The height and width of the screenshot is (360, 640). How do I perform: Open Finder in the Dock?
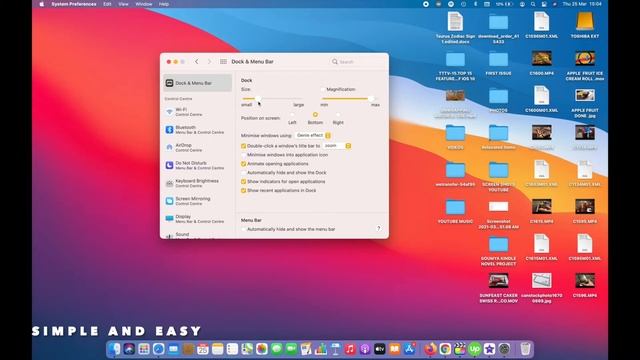pos(115,349)
